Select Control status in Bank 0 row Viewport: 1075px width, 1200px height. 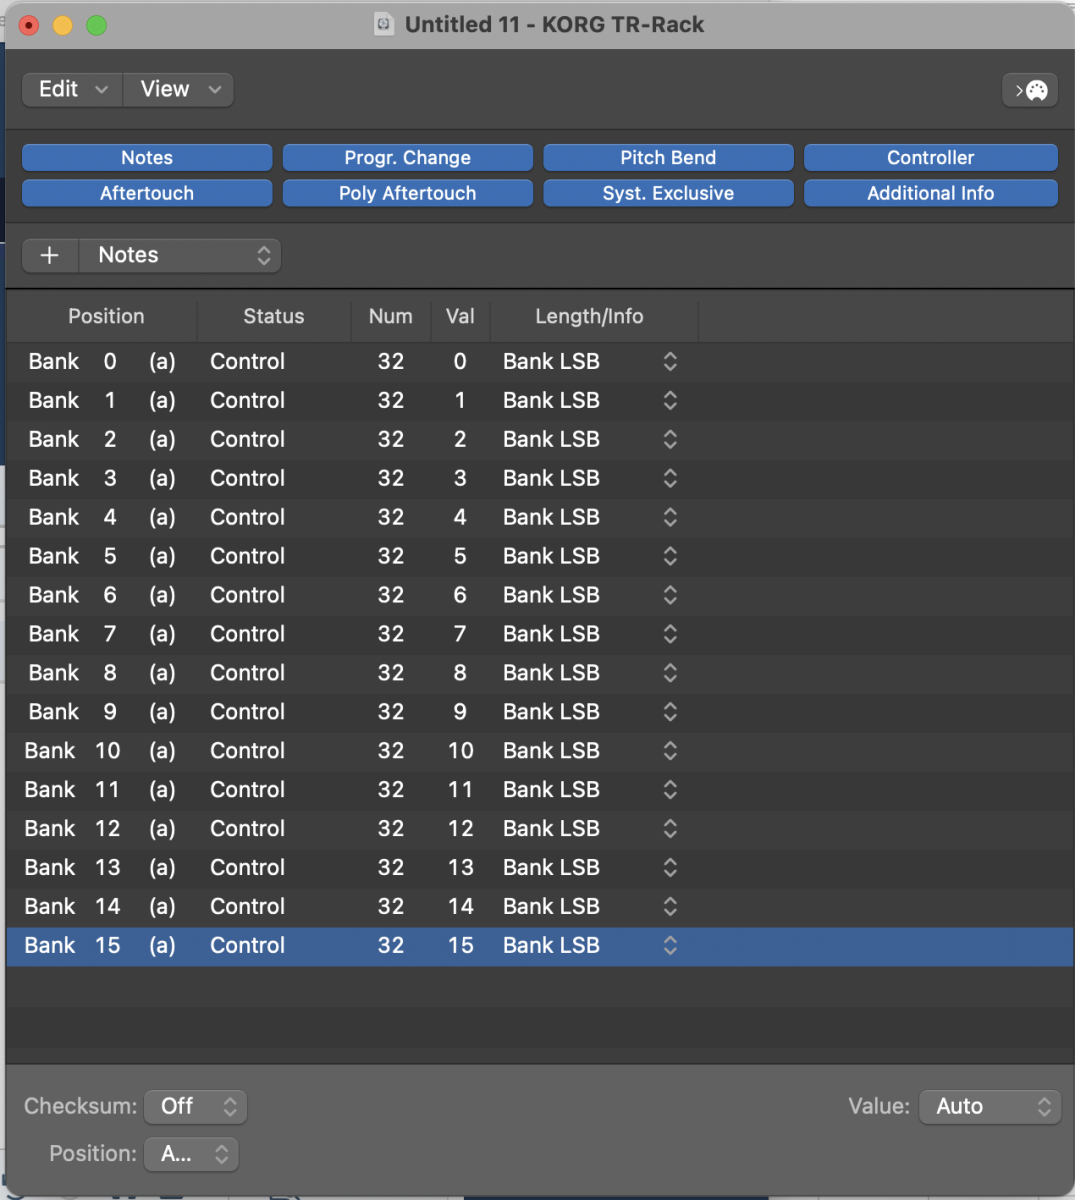click(247, 362)
